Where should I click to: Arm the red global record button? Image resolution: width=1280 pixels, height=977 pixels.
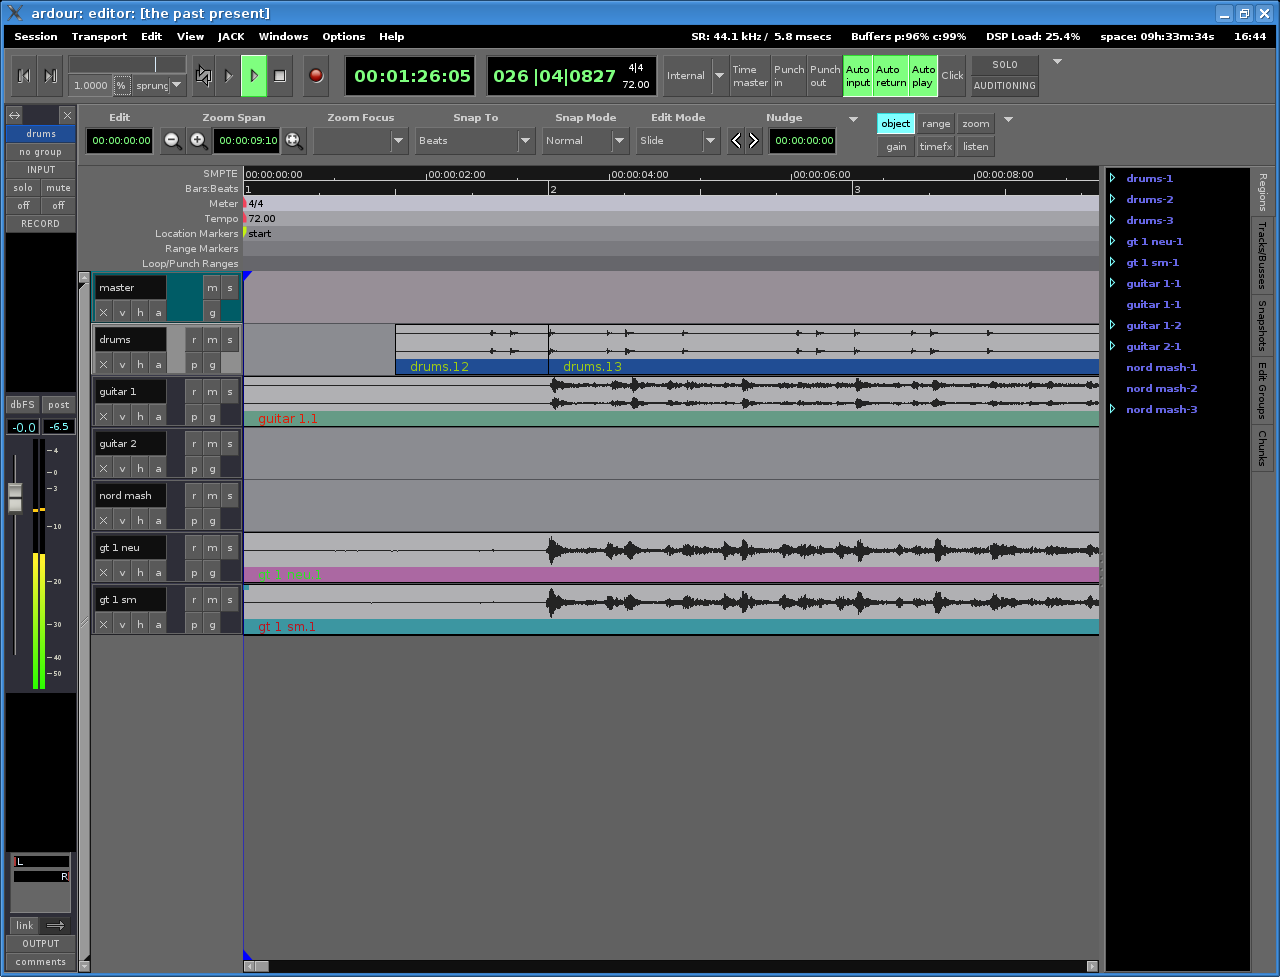(316, 76)
